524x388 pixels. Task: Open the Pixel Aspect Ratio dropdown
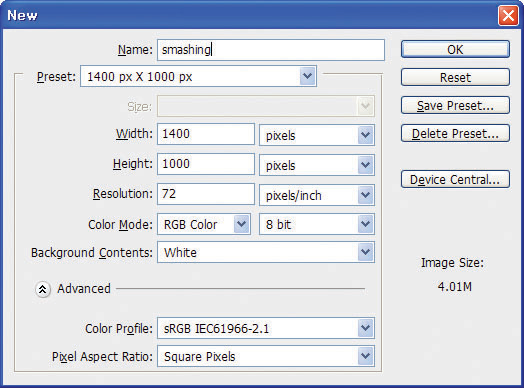pyautogui.click(x=266, y=356)
